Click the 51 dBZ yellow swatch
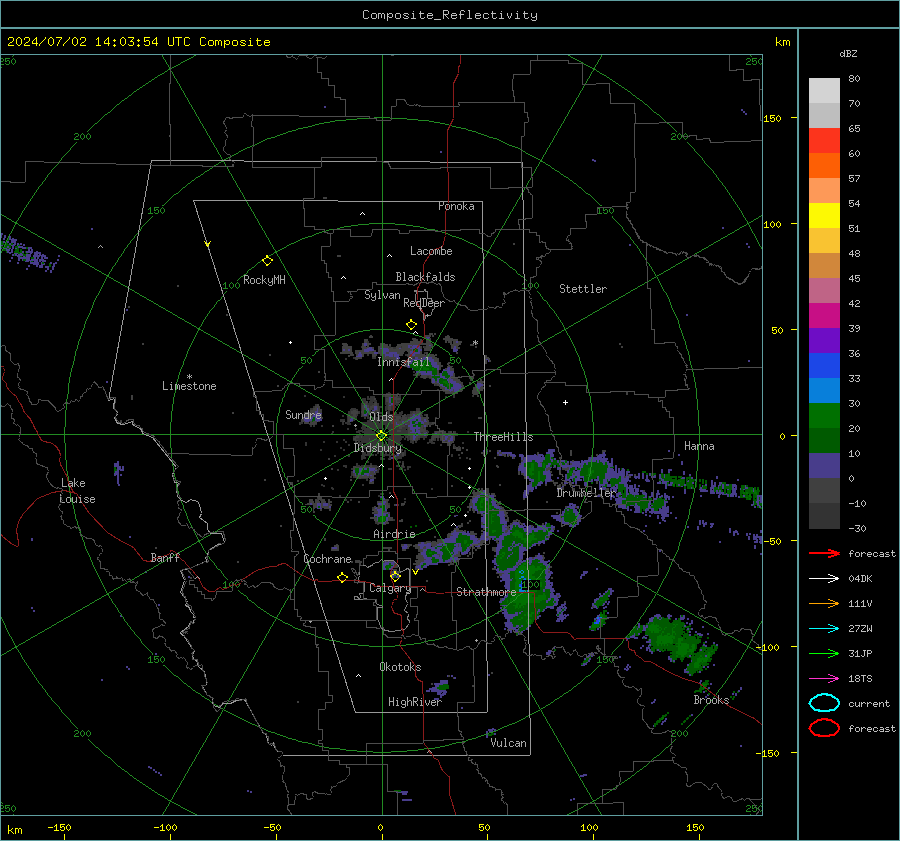Image resolution: width=900 pixels, height=841 pixels. tap(824, 215)
